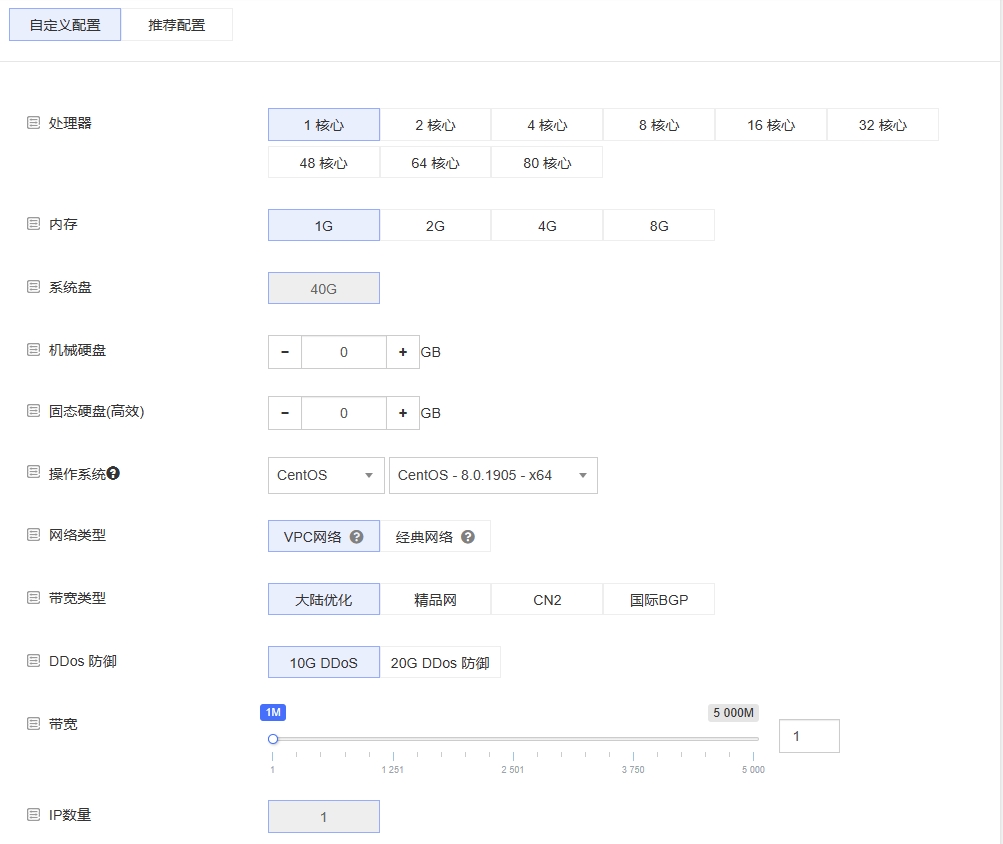This screenshot has width=1003, height=844.
Task: Click the list icon beside IP数量
Action: point(33,815)
